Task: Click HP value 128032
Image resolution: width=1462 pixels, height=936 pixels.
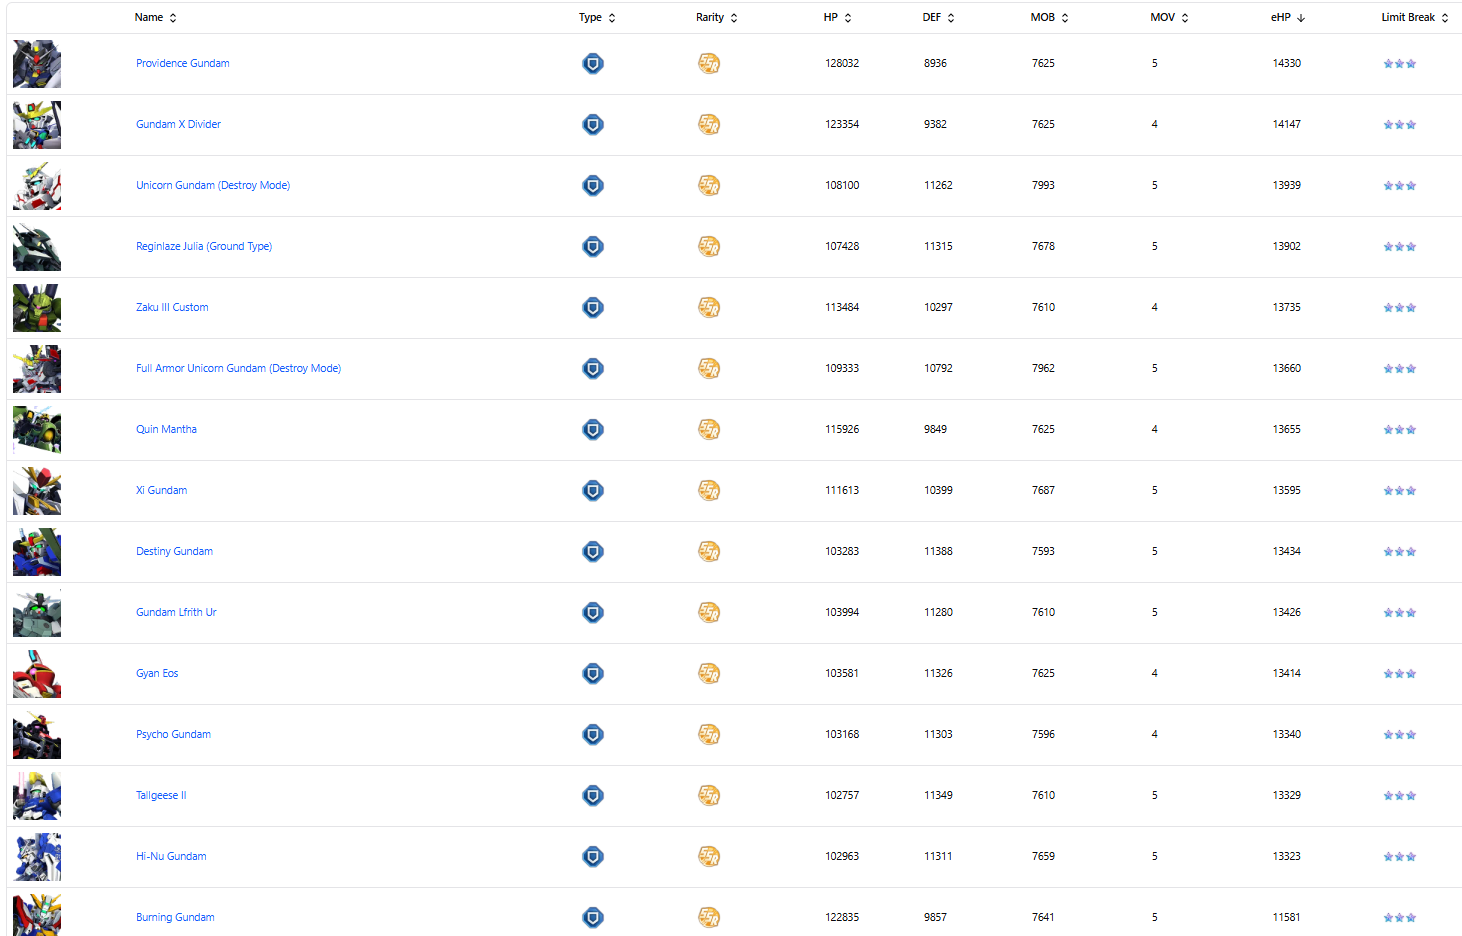Action: tap(842, 63)
